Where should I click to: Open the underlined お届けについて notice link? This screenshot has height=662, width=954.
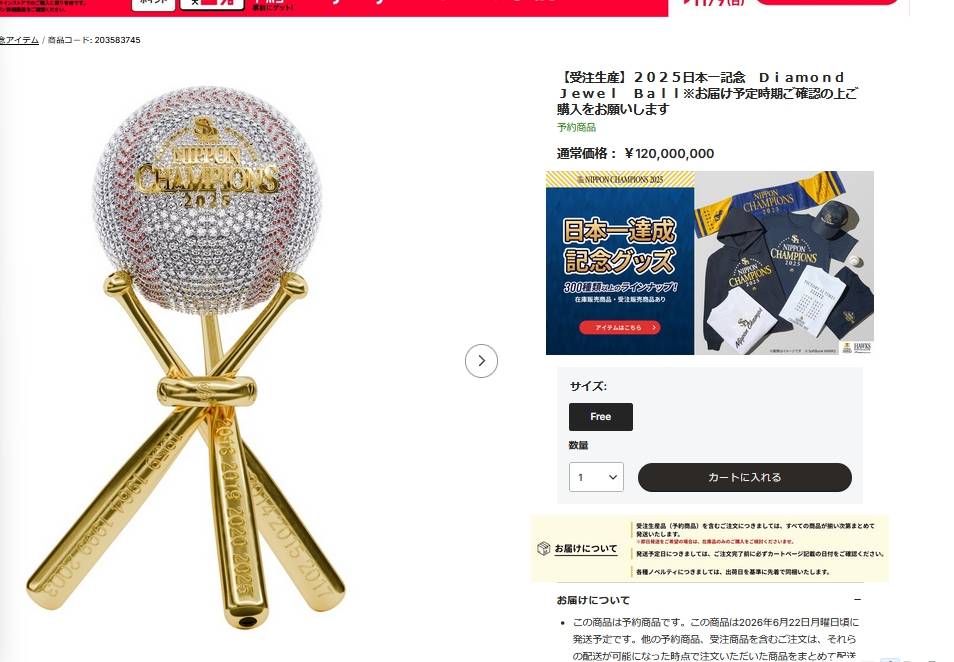(585, 548)
